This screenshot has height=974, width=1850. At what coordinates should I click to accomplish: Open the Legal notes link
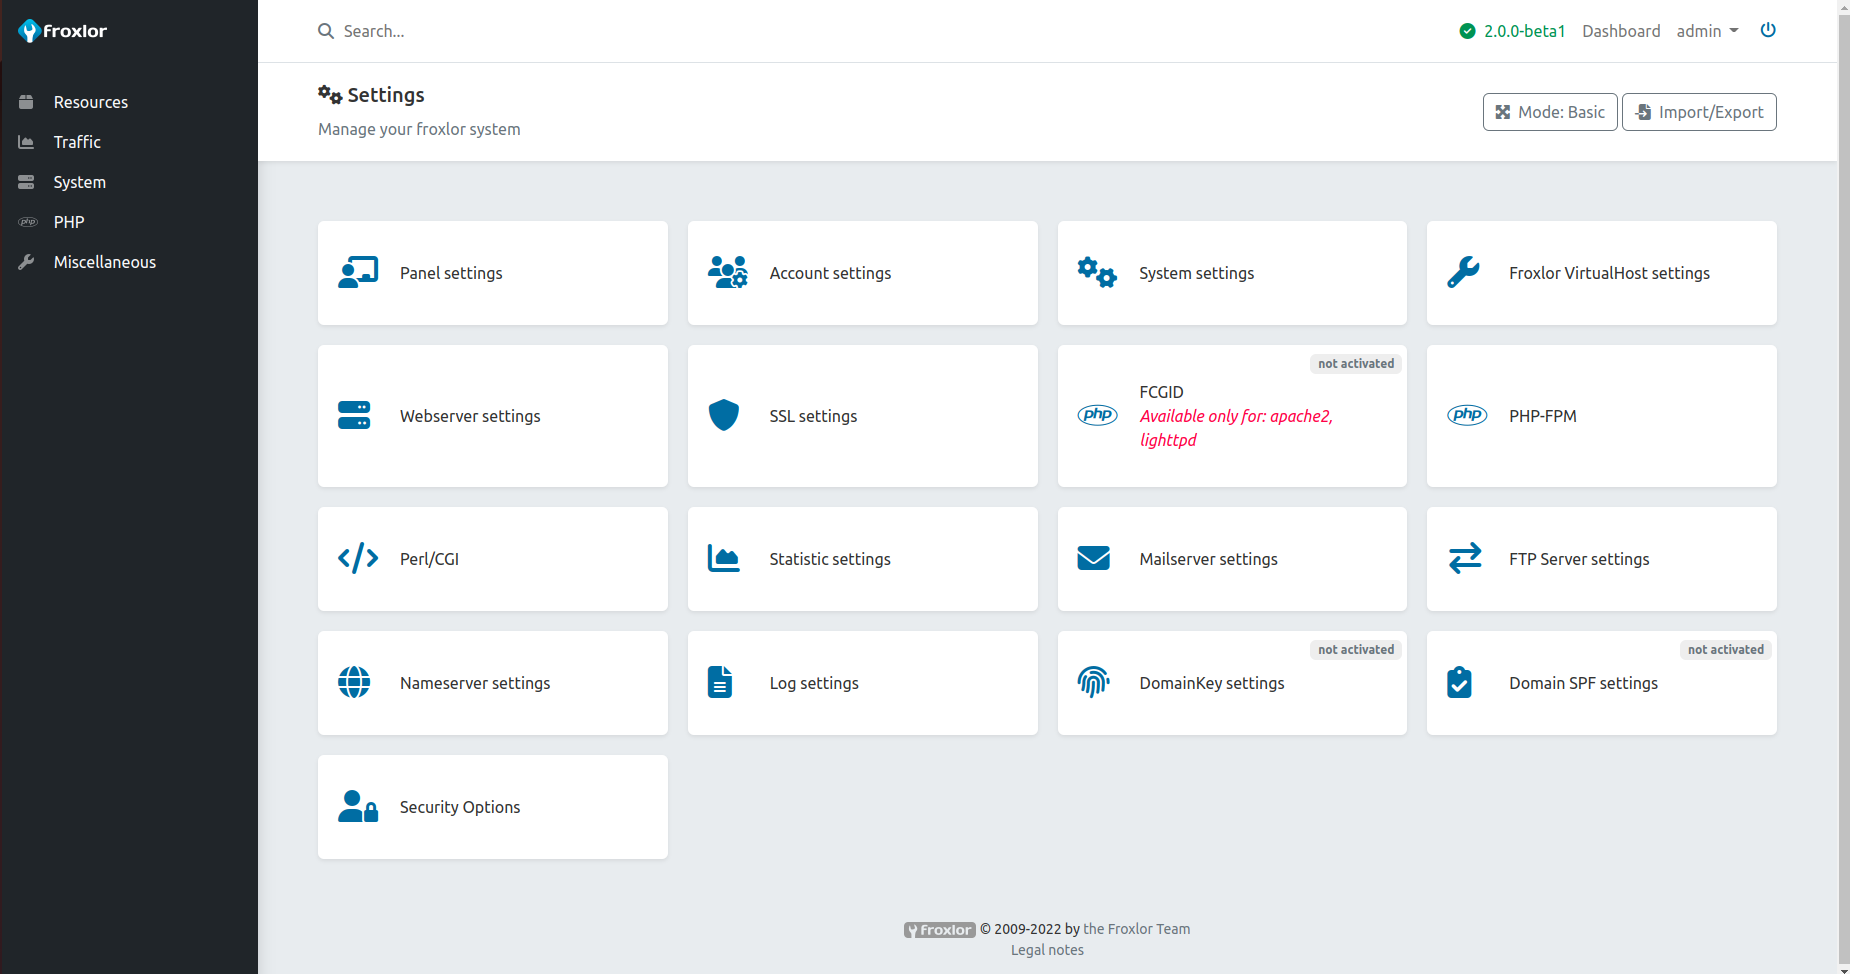click(1046, 950)
